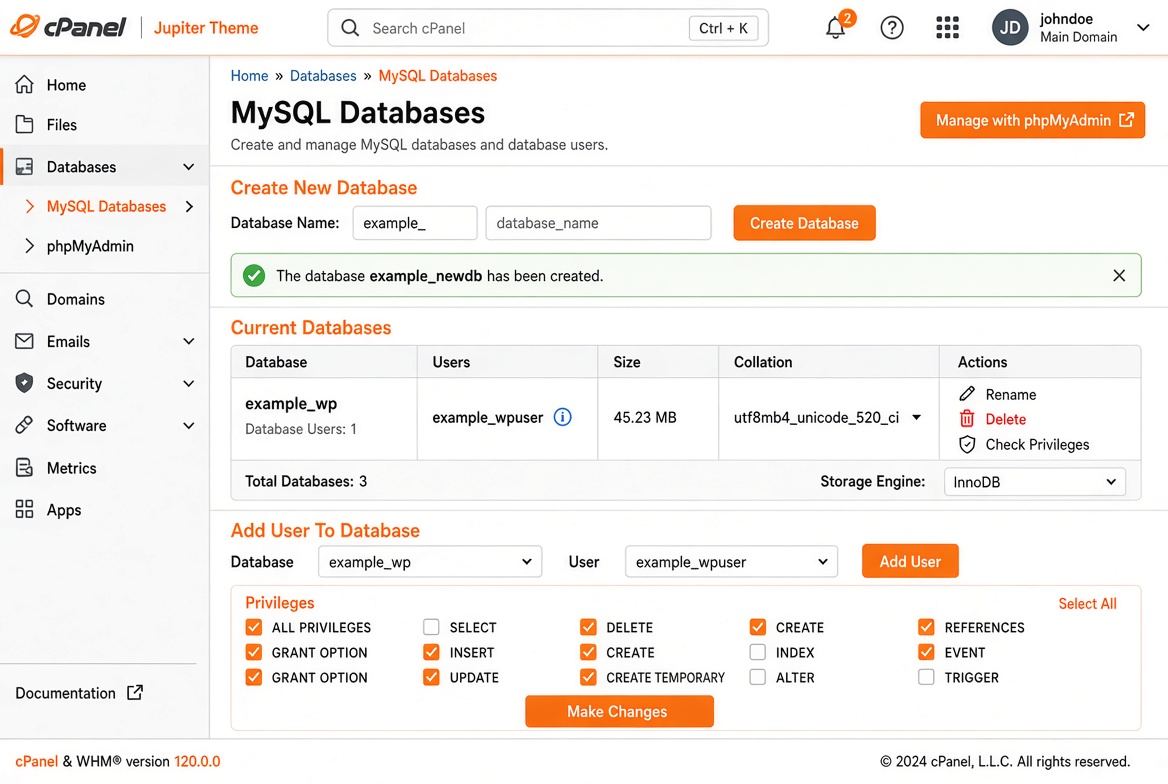Image resolution: width=1168 pixels, height=784 pixels.
Task: Open the notifications bell
Action: [x=836, y=28]
